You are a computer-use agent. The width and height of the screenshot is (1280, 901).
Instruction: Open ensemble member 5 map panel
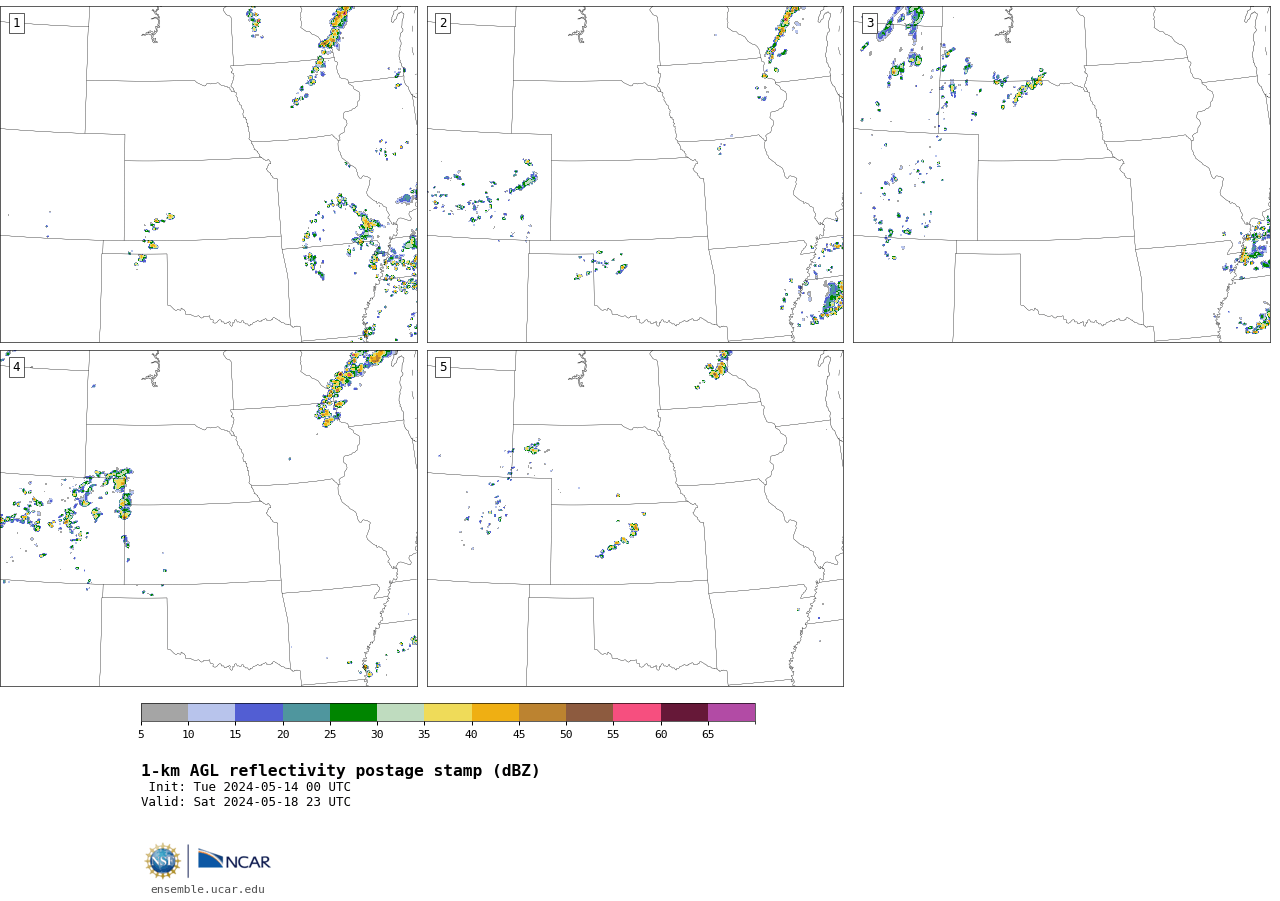pyautogui.click(x=635, y=518)
